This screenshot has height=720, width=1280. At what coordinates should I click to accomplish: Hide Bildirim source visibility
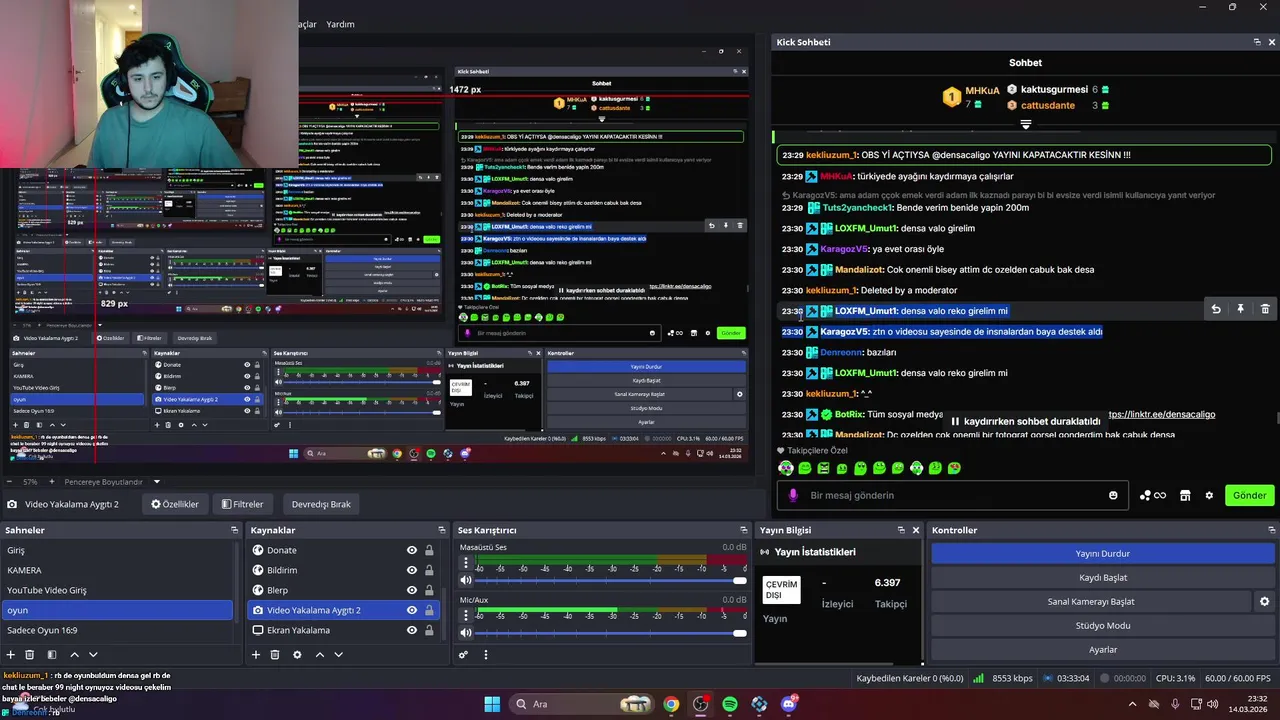tap(411, 570)
